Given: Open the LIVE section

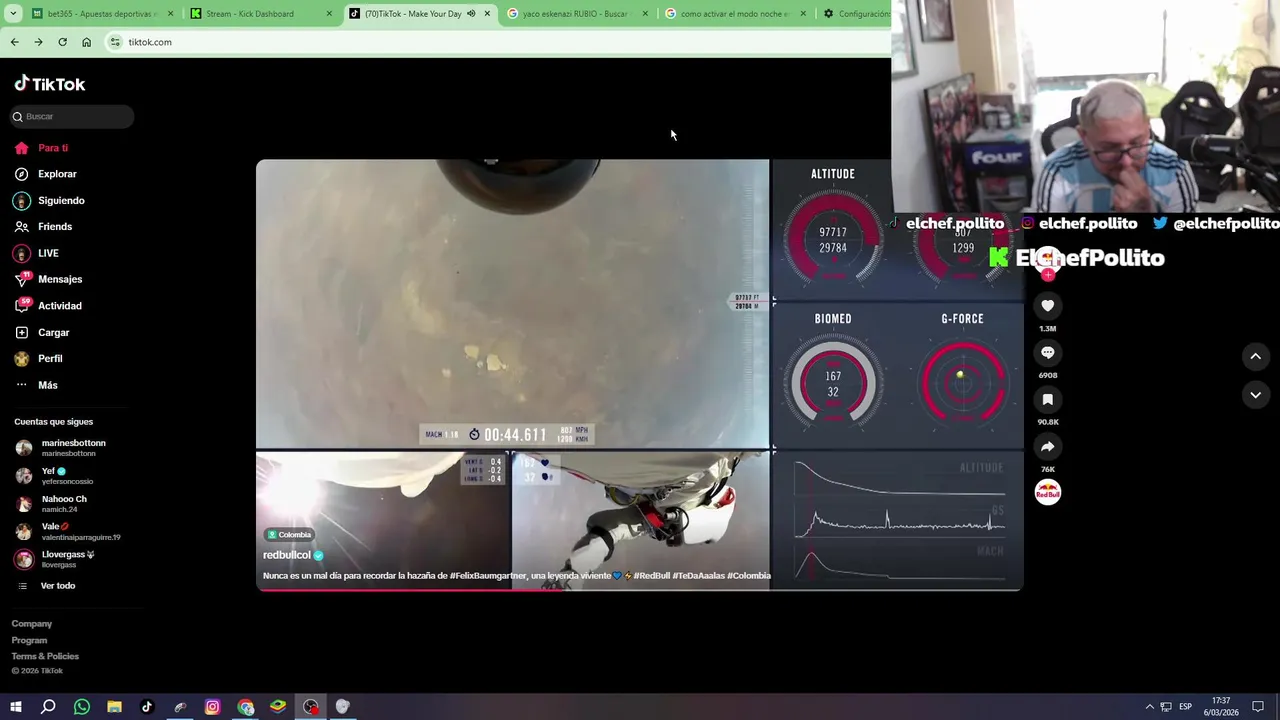Looking at the screenshot, I should click(48, 253).
